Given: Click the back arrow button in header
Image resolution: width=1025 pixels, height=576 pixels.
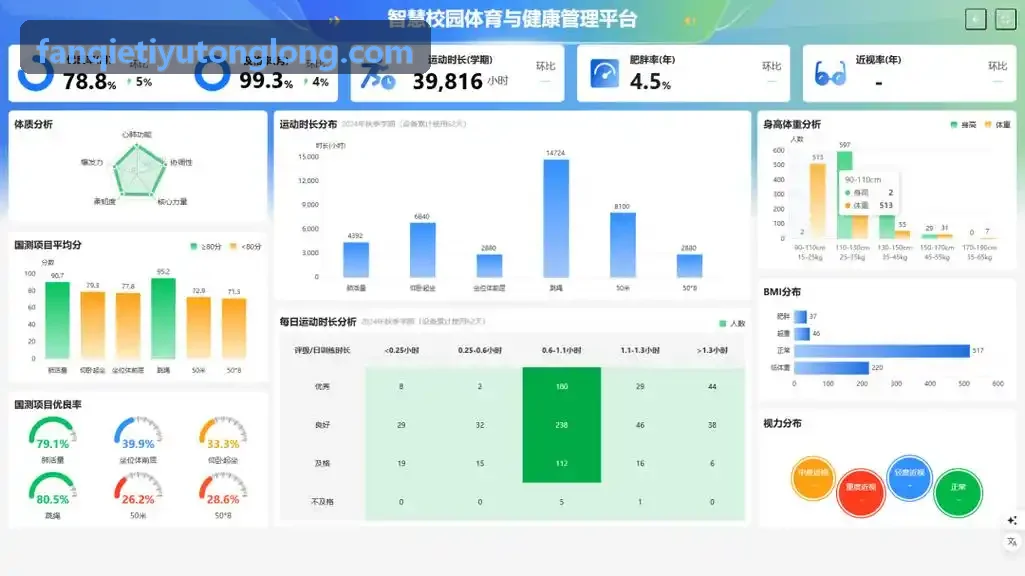Looking at the screenshot, I should (x=975, y=20).
